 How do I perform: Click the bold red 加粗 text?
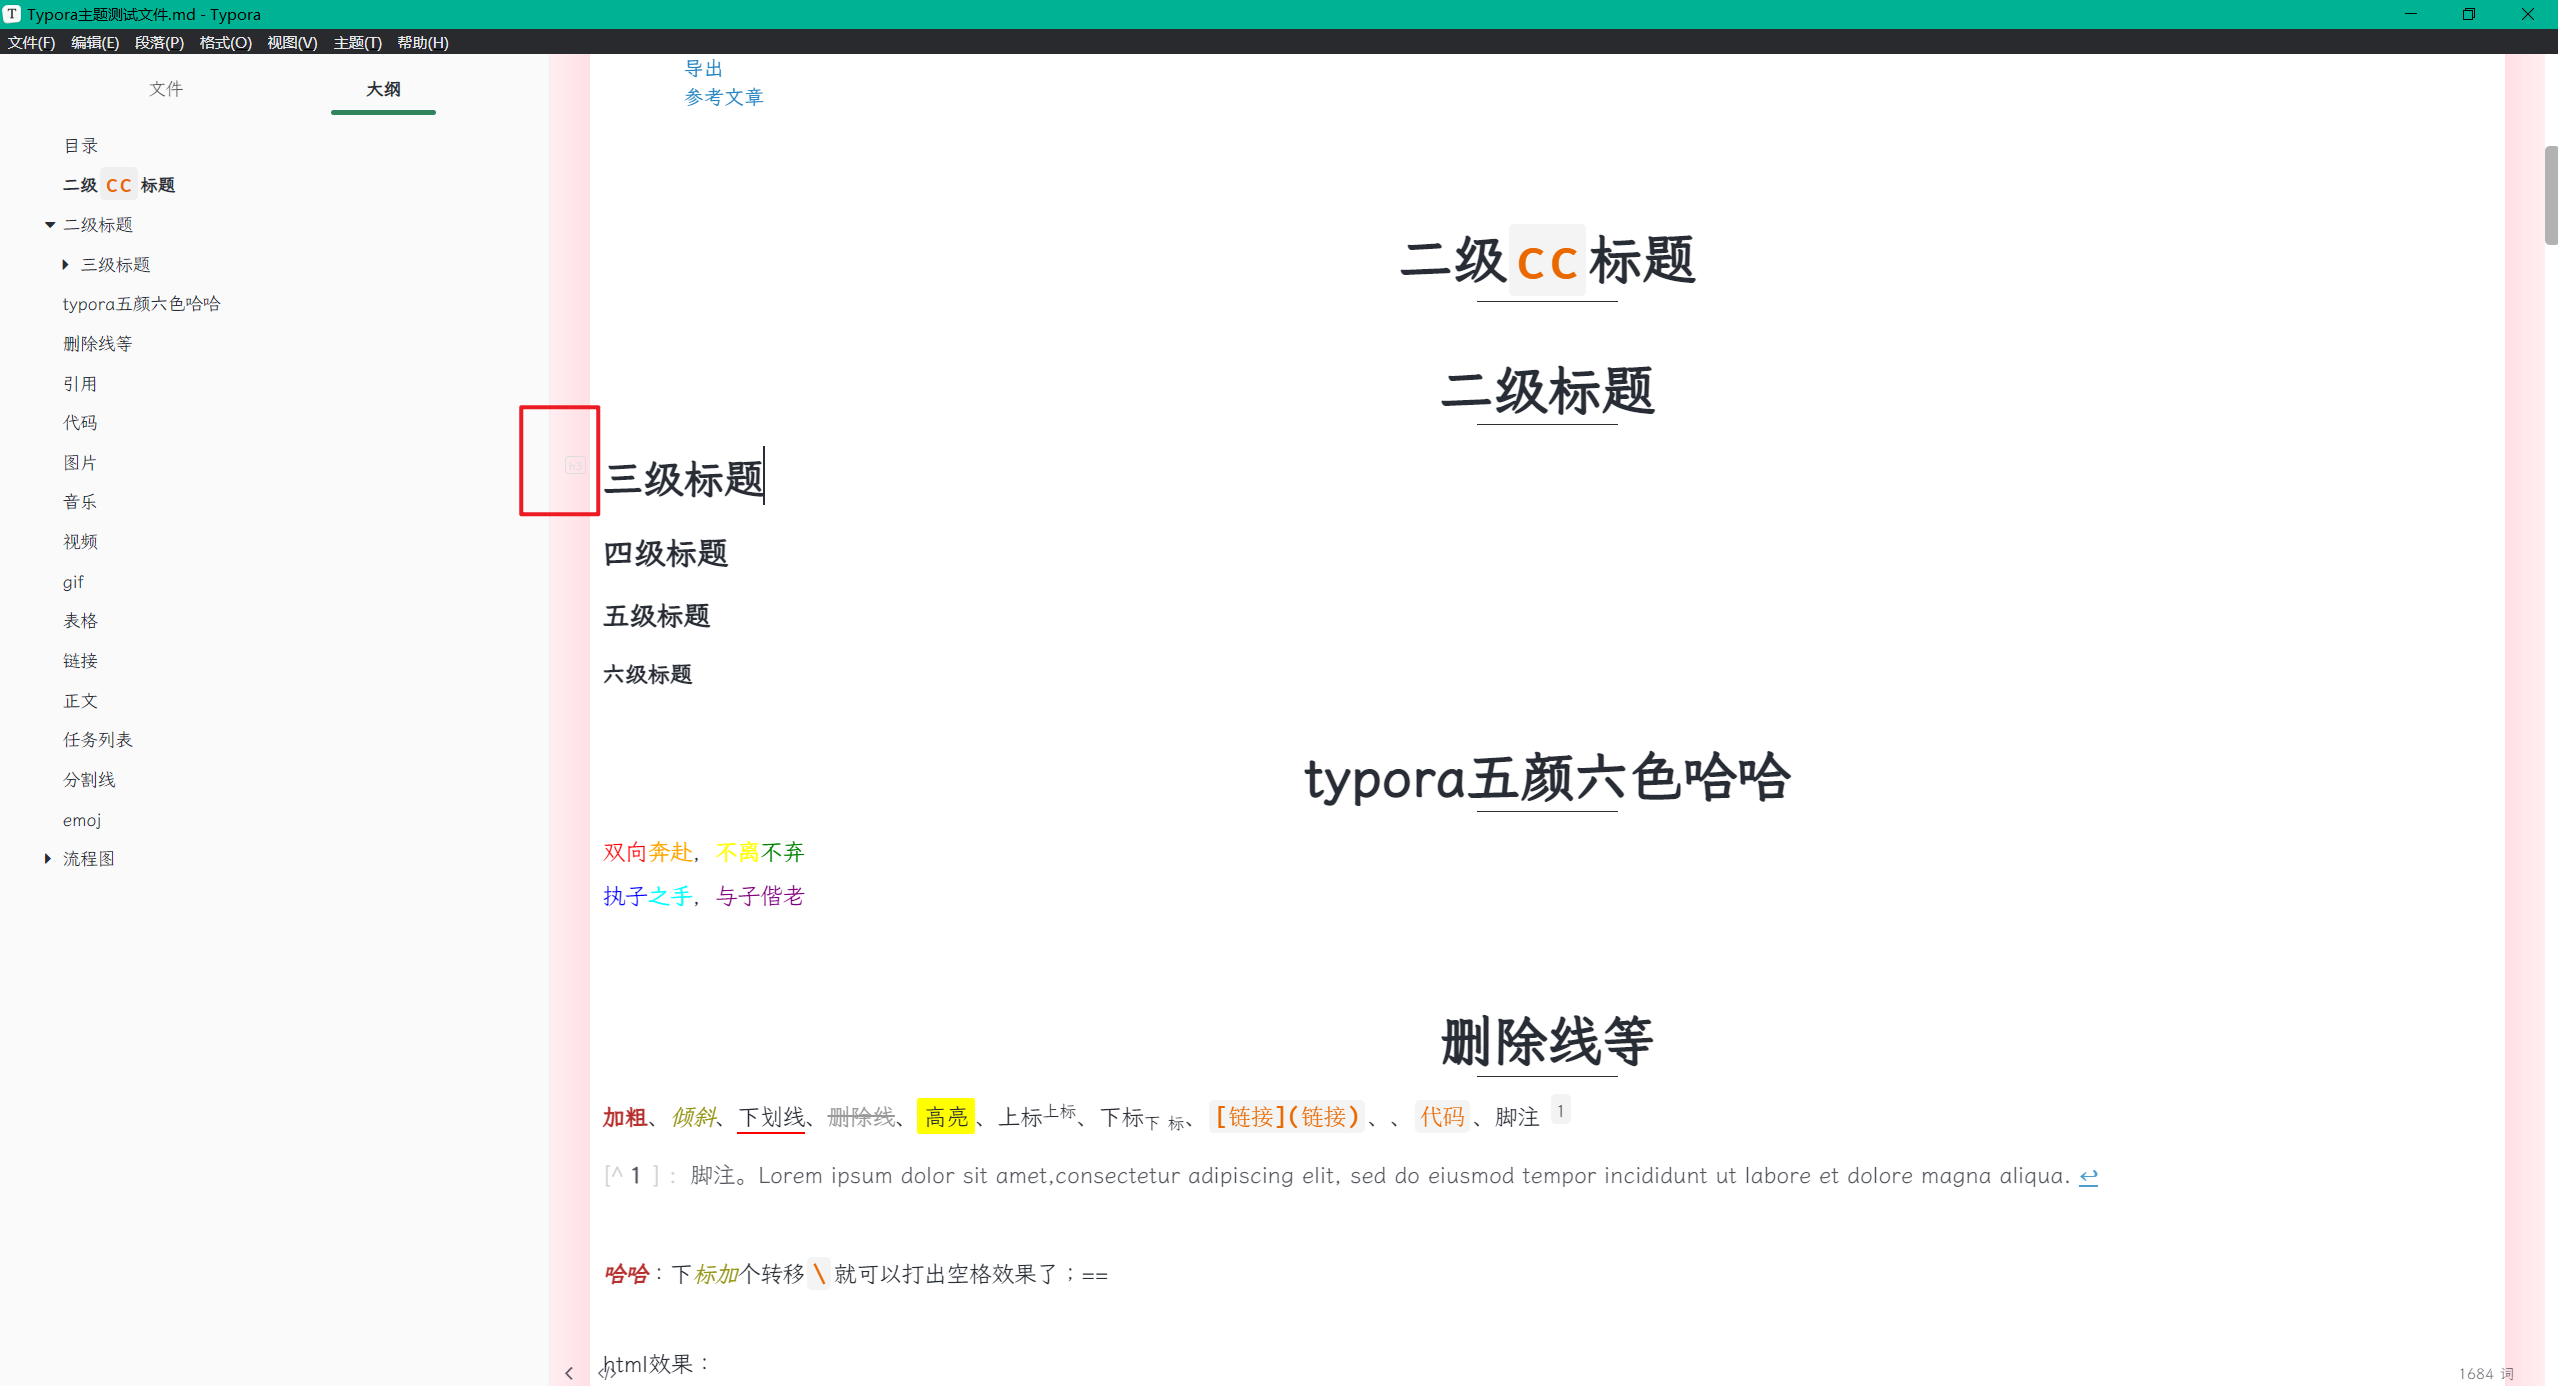(625, 1117)
